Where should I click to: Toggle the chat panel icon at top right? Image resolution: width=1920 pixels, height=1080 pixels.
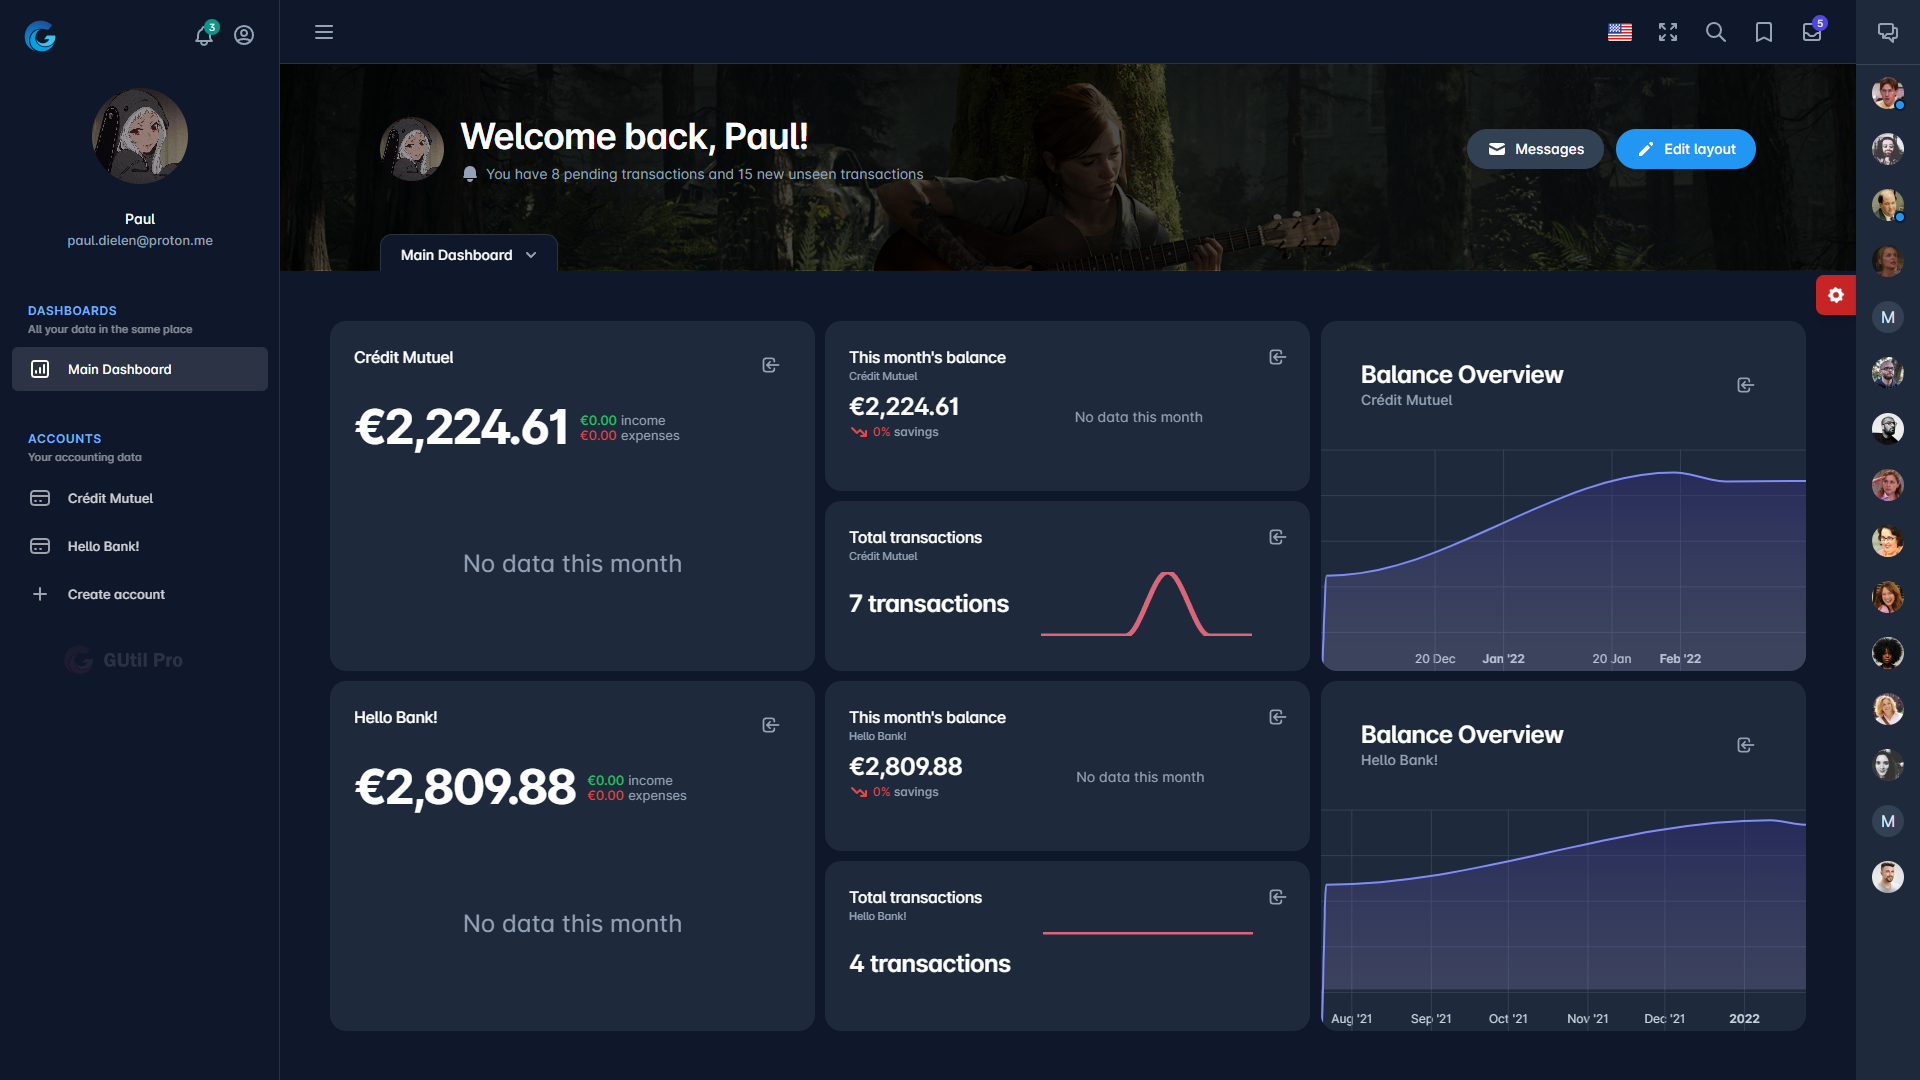[1888, 32]
